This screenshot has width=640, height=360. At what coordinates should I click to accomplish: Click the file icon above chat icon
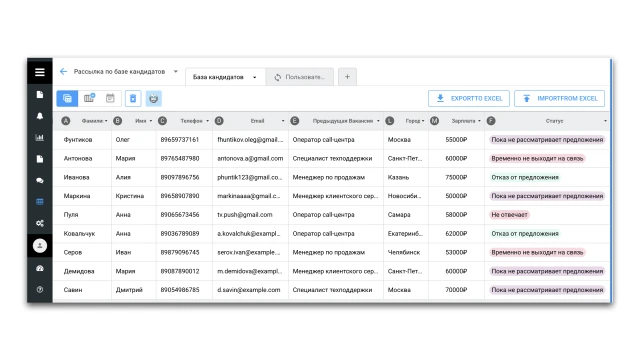click(40, 159)
